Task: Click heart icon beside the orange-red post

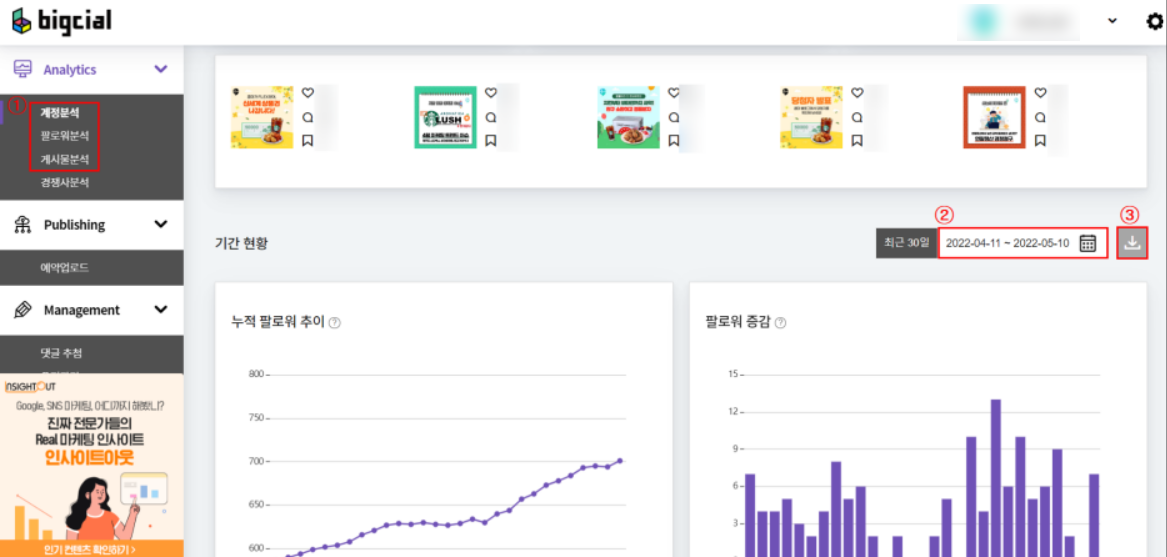Action: click(x=1040, y=93)
